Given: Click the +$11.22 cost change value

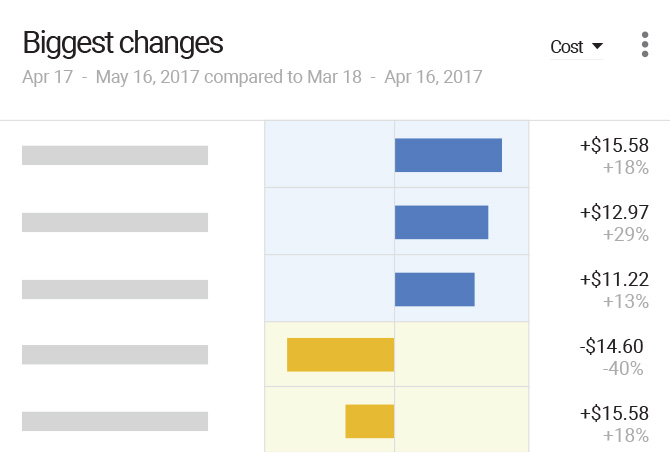Looking at the screenshot, I should tap(614, 279).
